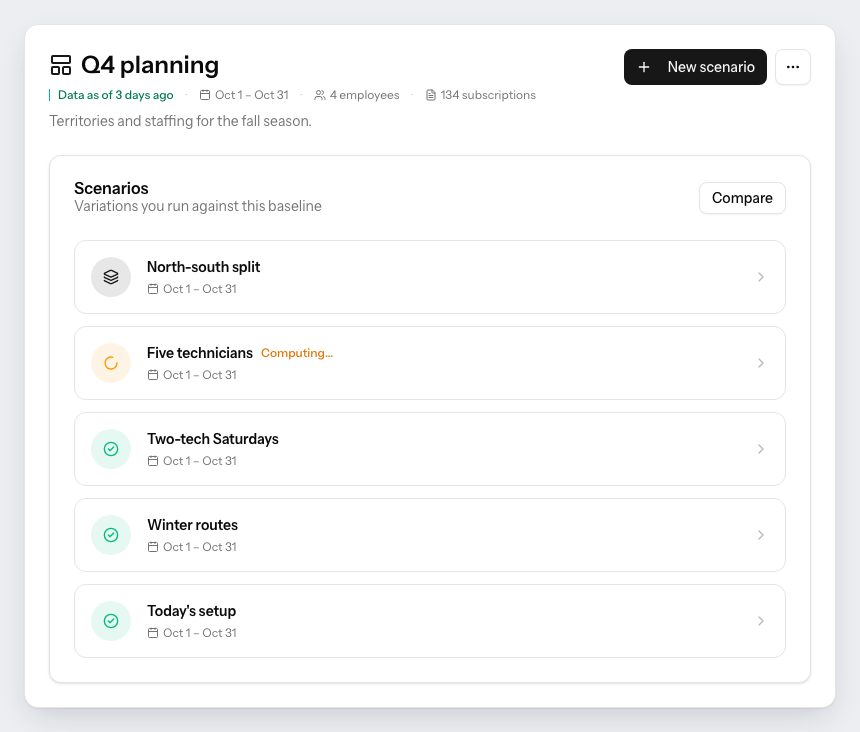
Task: Click the Compare button
Action: click(x=742, y=198)
